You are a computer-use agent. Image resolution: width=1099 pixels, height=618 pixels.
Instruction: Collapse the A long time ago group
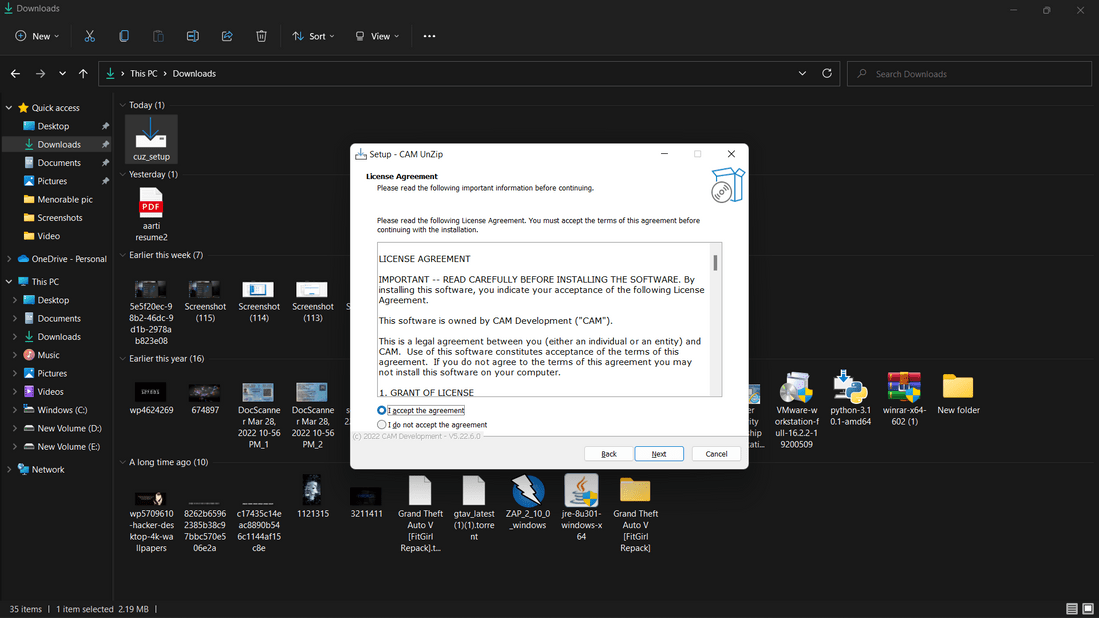pos(123,462)
